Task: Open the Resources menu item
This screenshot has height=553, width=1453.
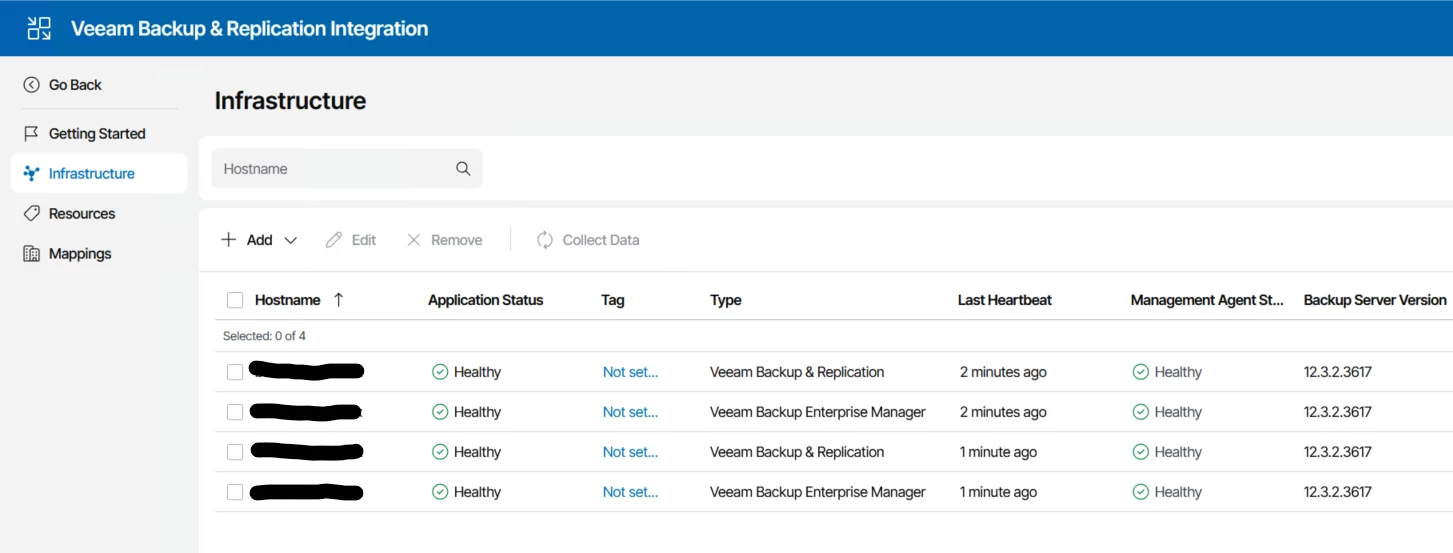Action: point(82,213)
